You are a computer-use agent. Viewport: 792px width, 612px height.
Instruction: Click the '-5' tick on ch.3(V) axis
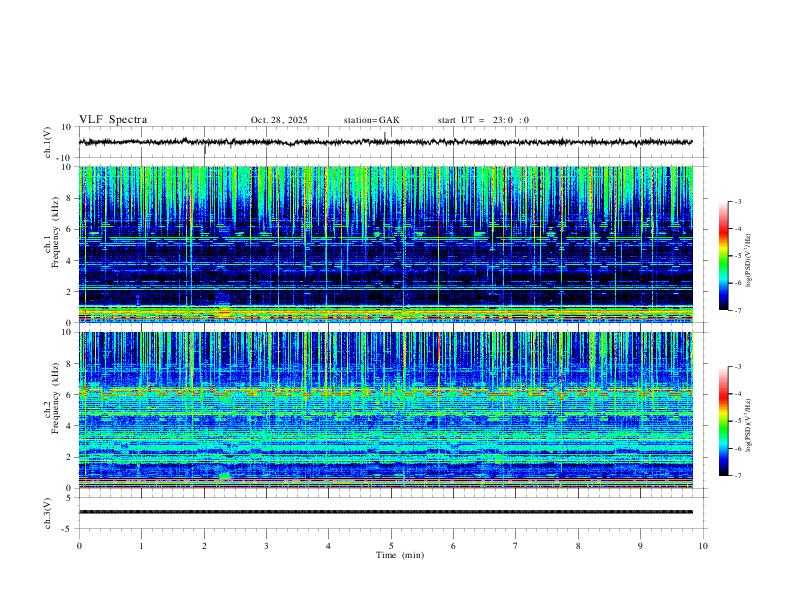tap(68, 529)
